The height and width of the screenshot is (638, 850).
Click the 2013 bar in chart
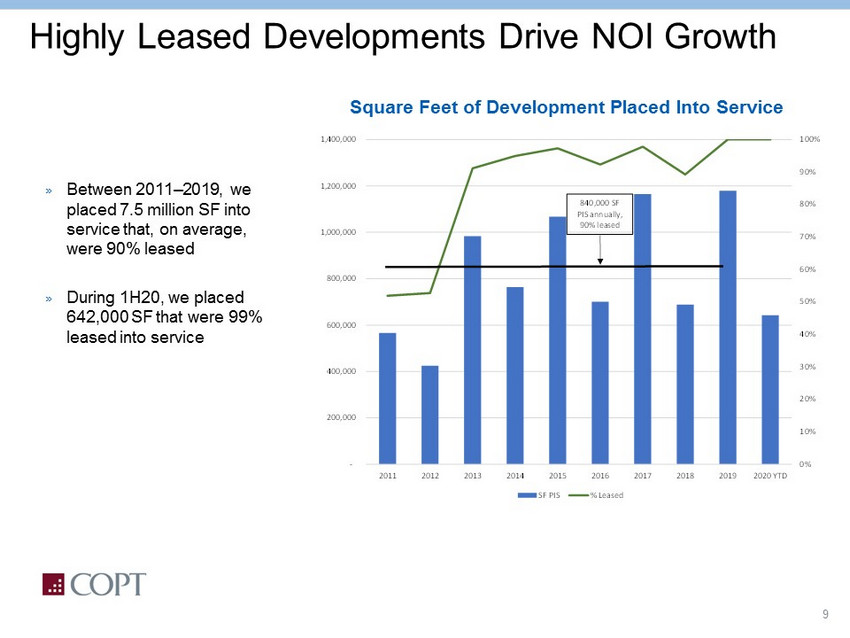[x=473, y=350]
